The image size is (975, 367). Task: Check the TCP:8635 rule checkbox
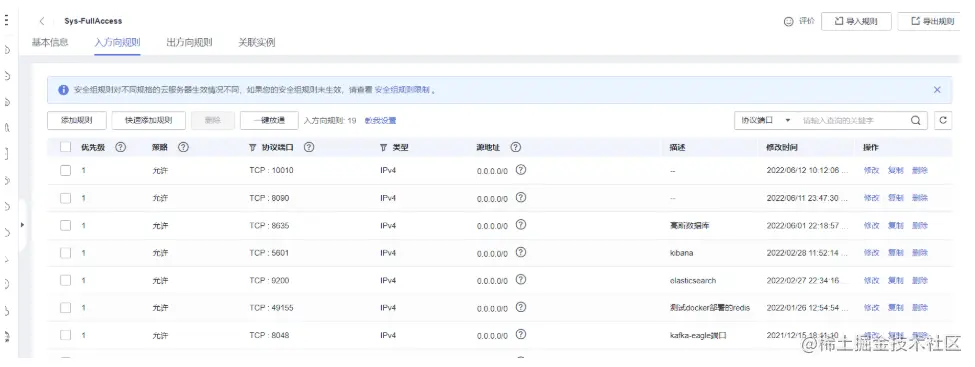65,225
